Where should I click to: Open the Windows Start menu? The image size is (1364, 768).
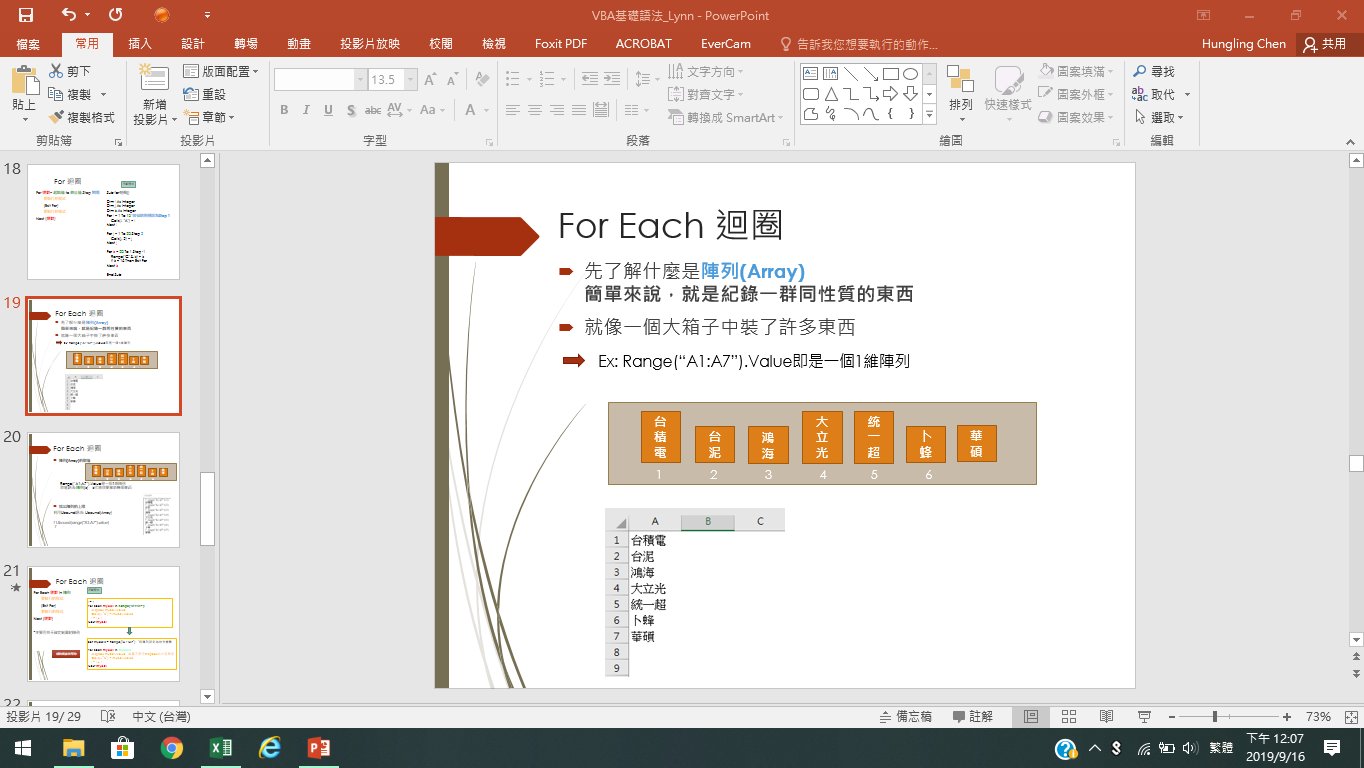coord(22,748)
